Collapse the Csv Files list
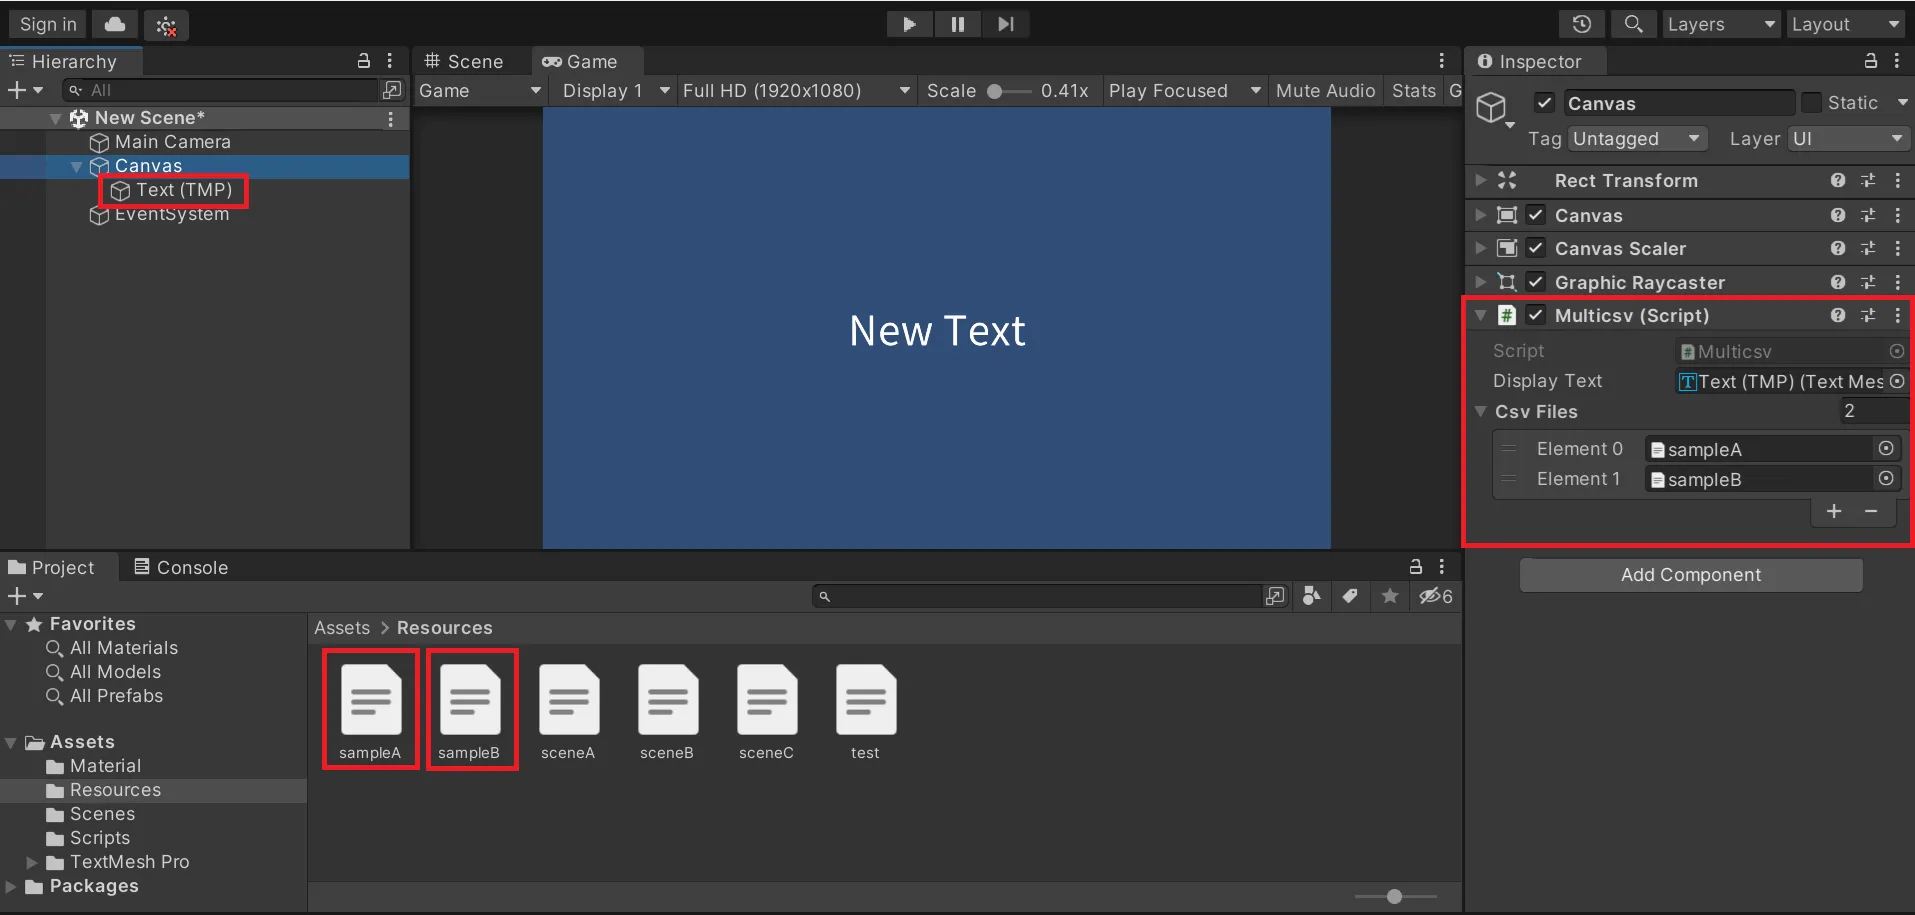The height and width of the screenshot is (915, 1915). (1481, 412)
